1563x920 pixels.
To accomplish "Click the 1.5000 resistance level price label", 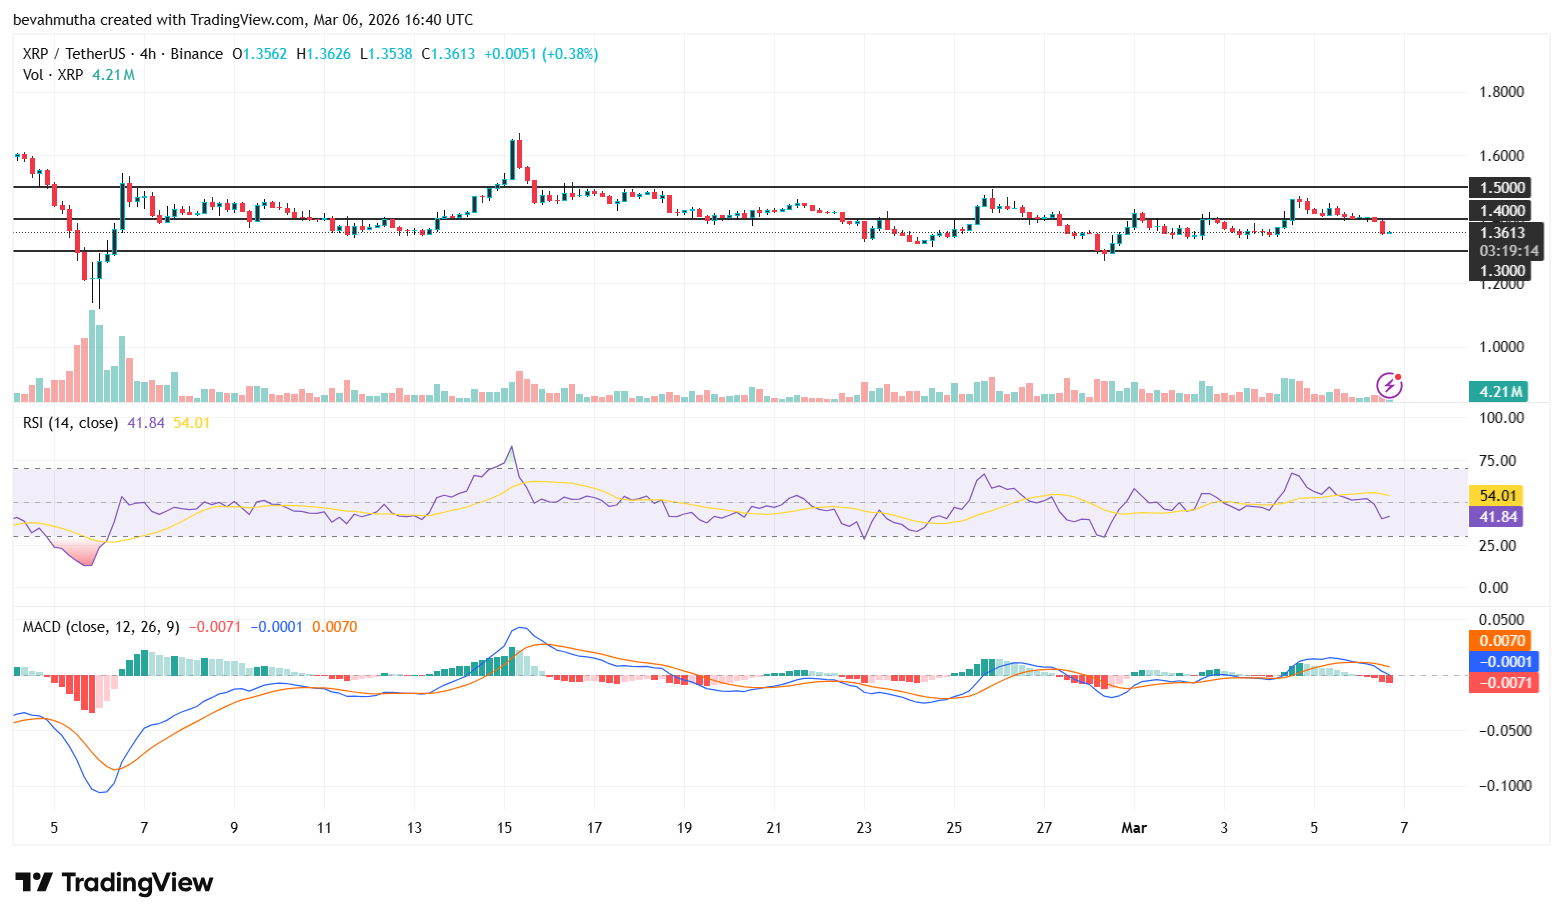I will pyautogui.click(x=1500, y=187).
